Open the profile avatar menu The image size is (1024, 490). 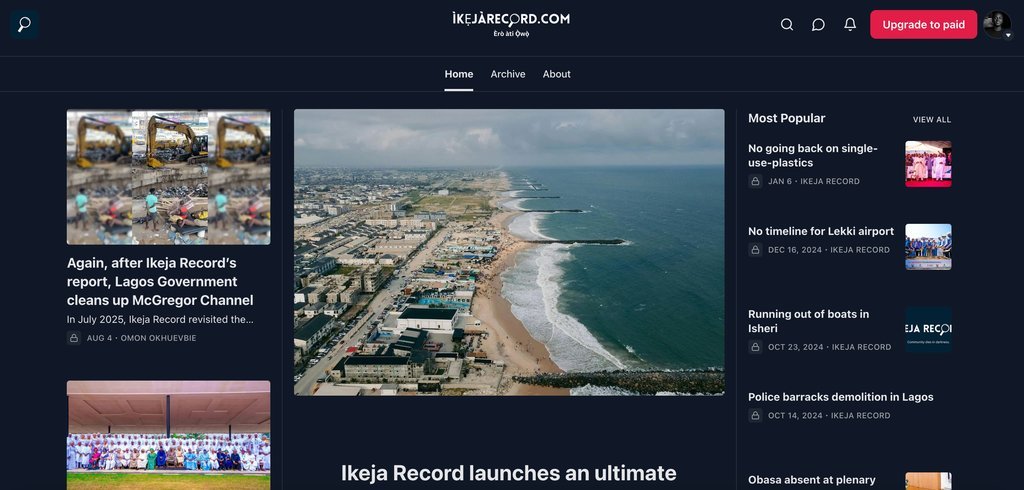997,24
